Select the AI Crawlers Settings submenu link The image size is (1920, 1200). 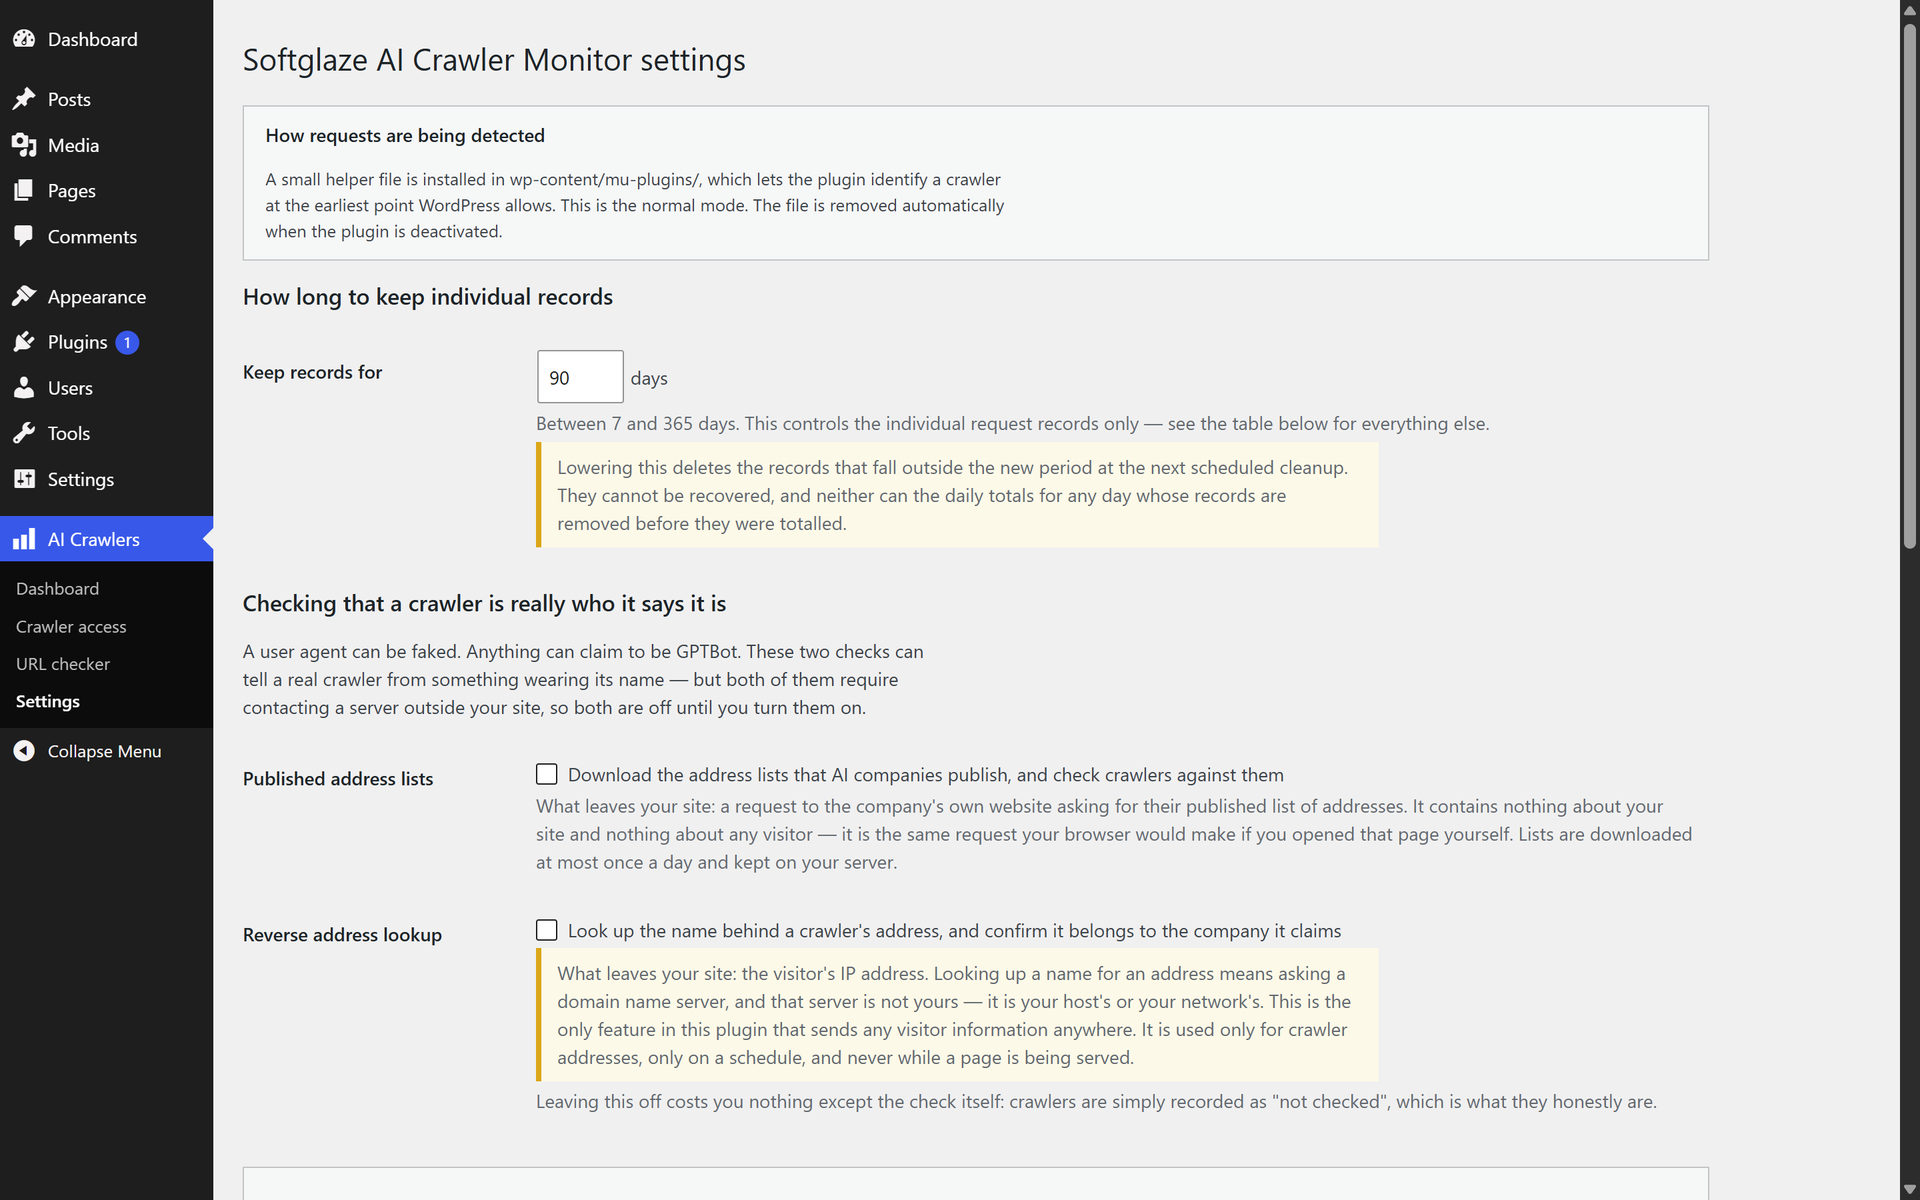(48, 701)
